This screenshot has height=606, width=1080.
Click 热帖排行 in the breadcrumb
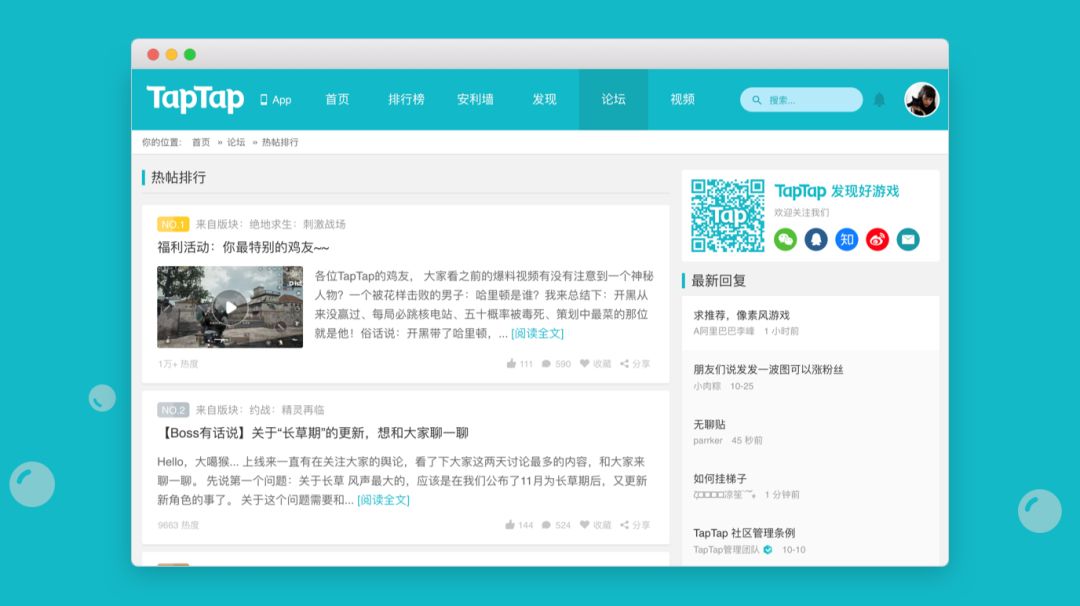pyautogui.click(x=280, y=143)
